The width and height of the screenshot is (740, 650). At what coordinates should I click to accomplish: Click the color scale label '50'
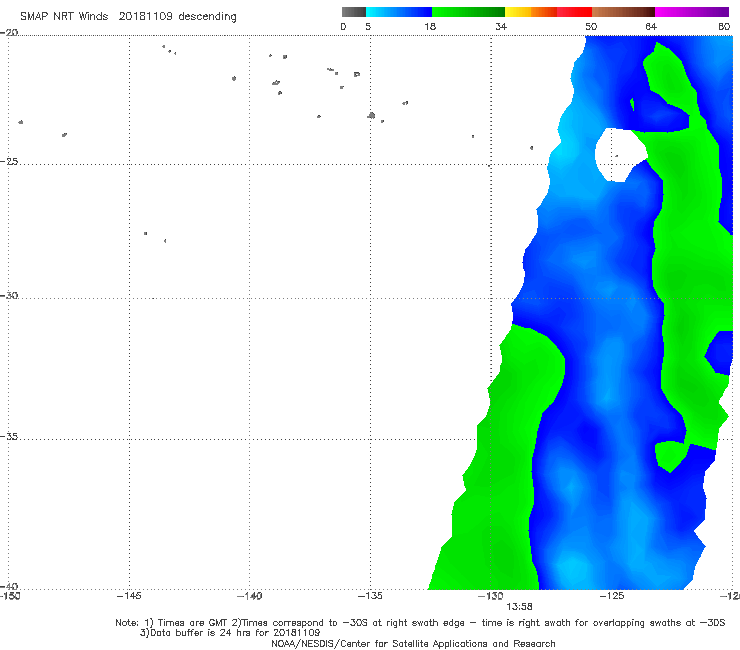pyautogui.click(x=591, y=26)
